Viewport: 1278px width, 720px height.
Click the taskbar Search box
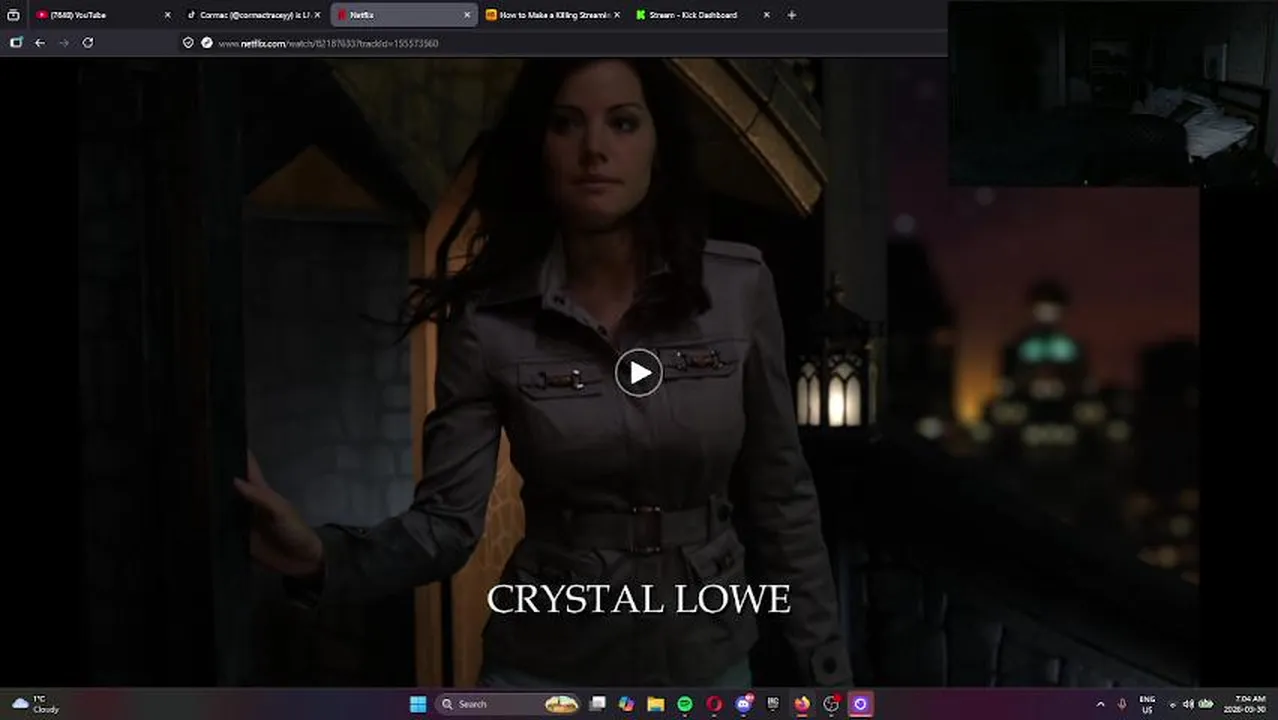[508, 704]
